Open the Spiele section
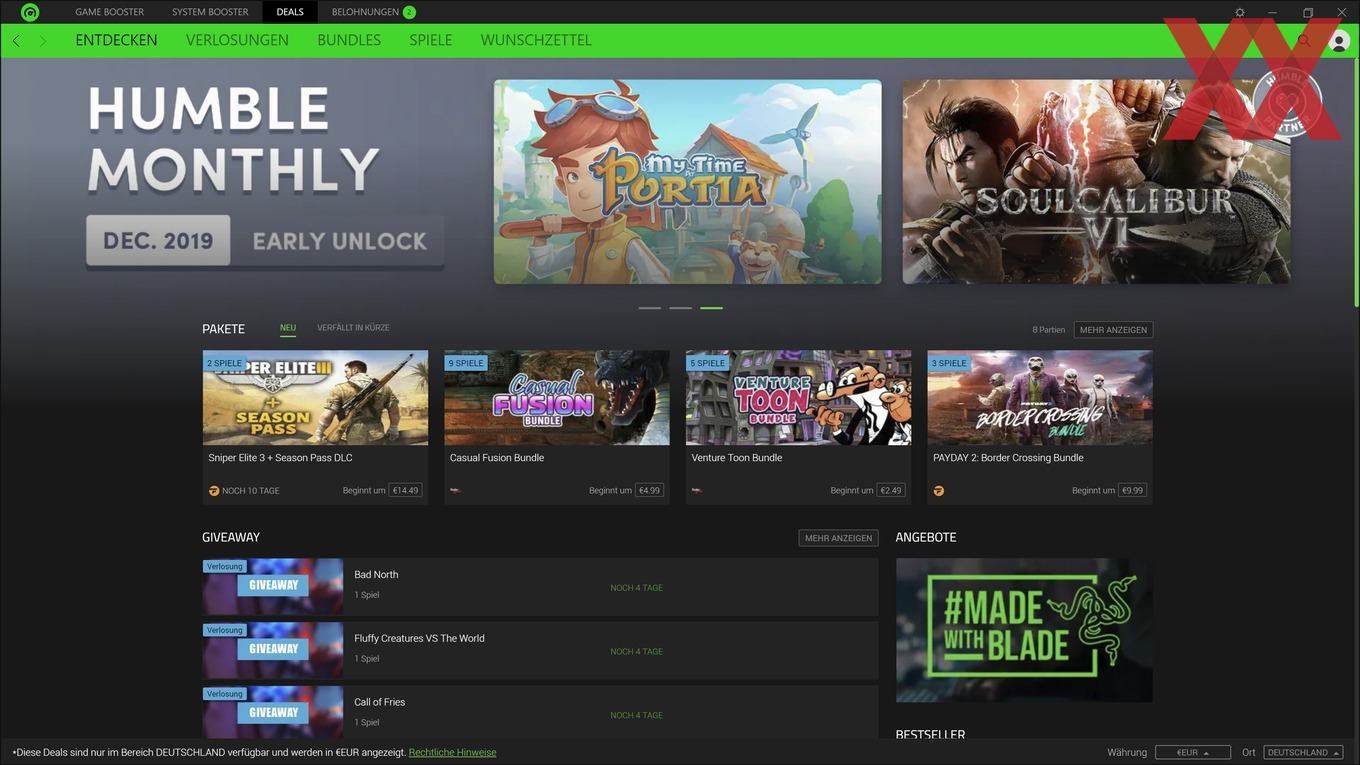 click(431, 40)
